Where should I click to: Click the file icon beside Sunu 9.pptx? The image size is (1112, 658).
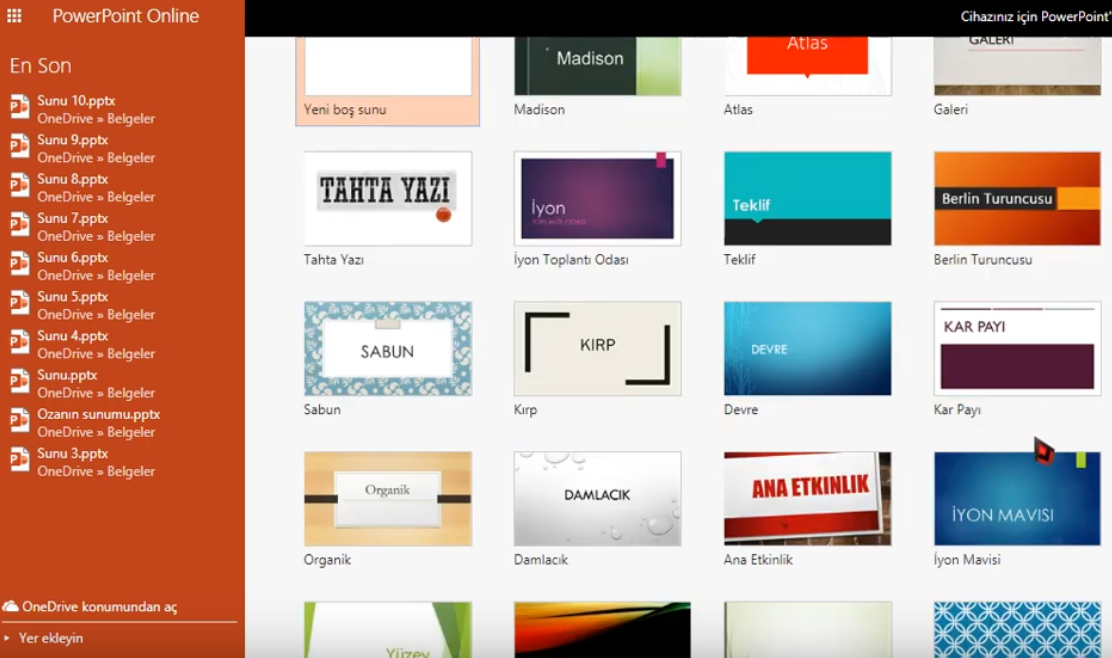tap(19, 147)
